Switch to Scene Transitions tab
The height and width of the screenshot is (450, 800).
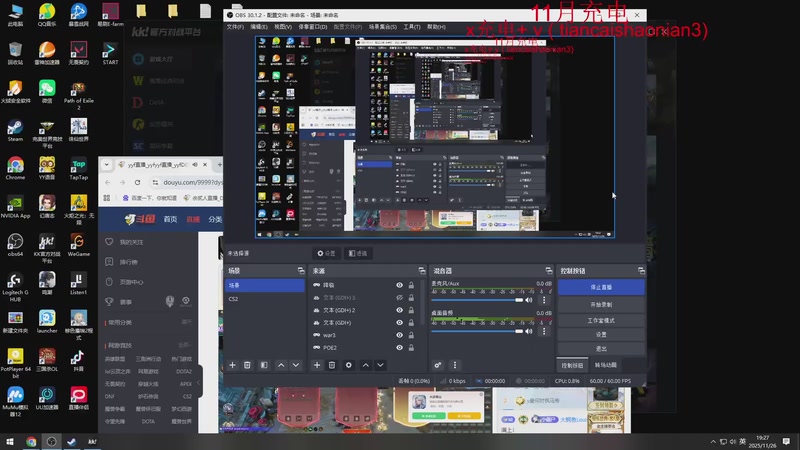606,365
